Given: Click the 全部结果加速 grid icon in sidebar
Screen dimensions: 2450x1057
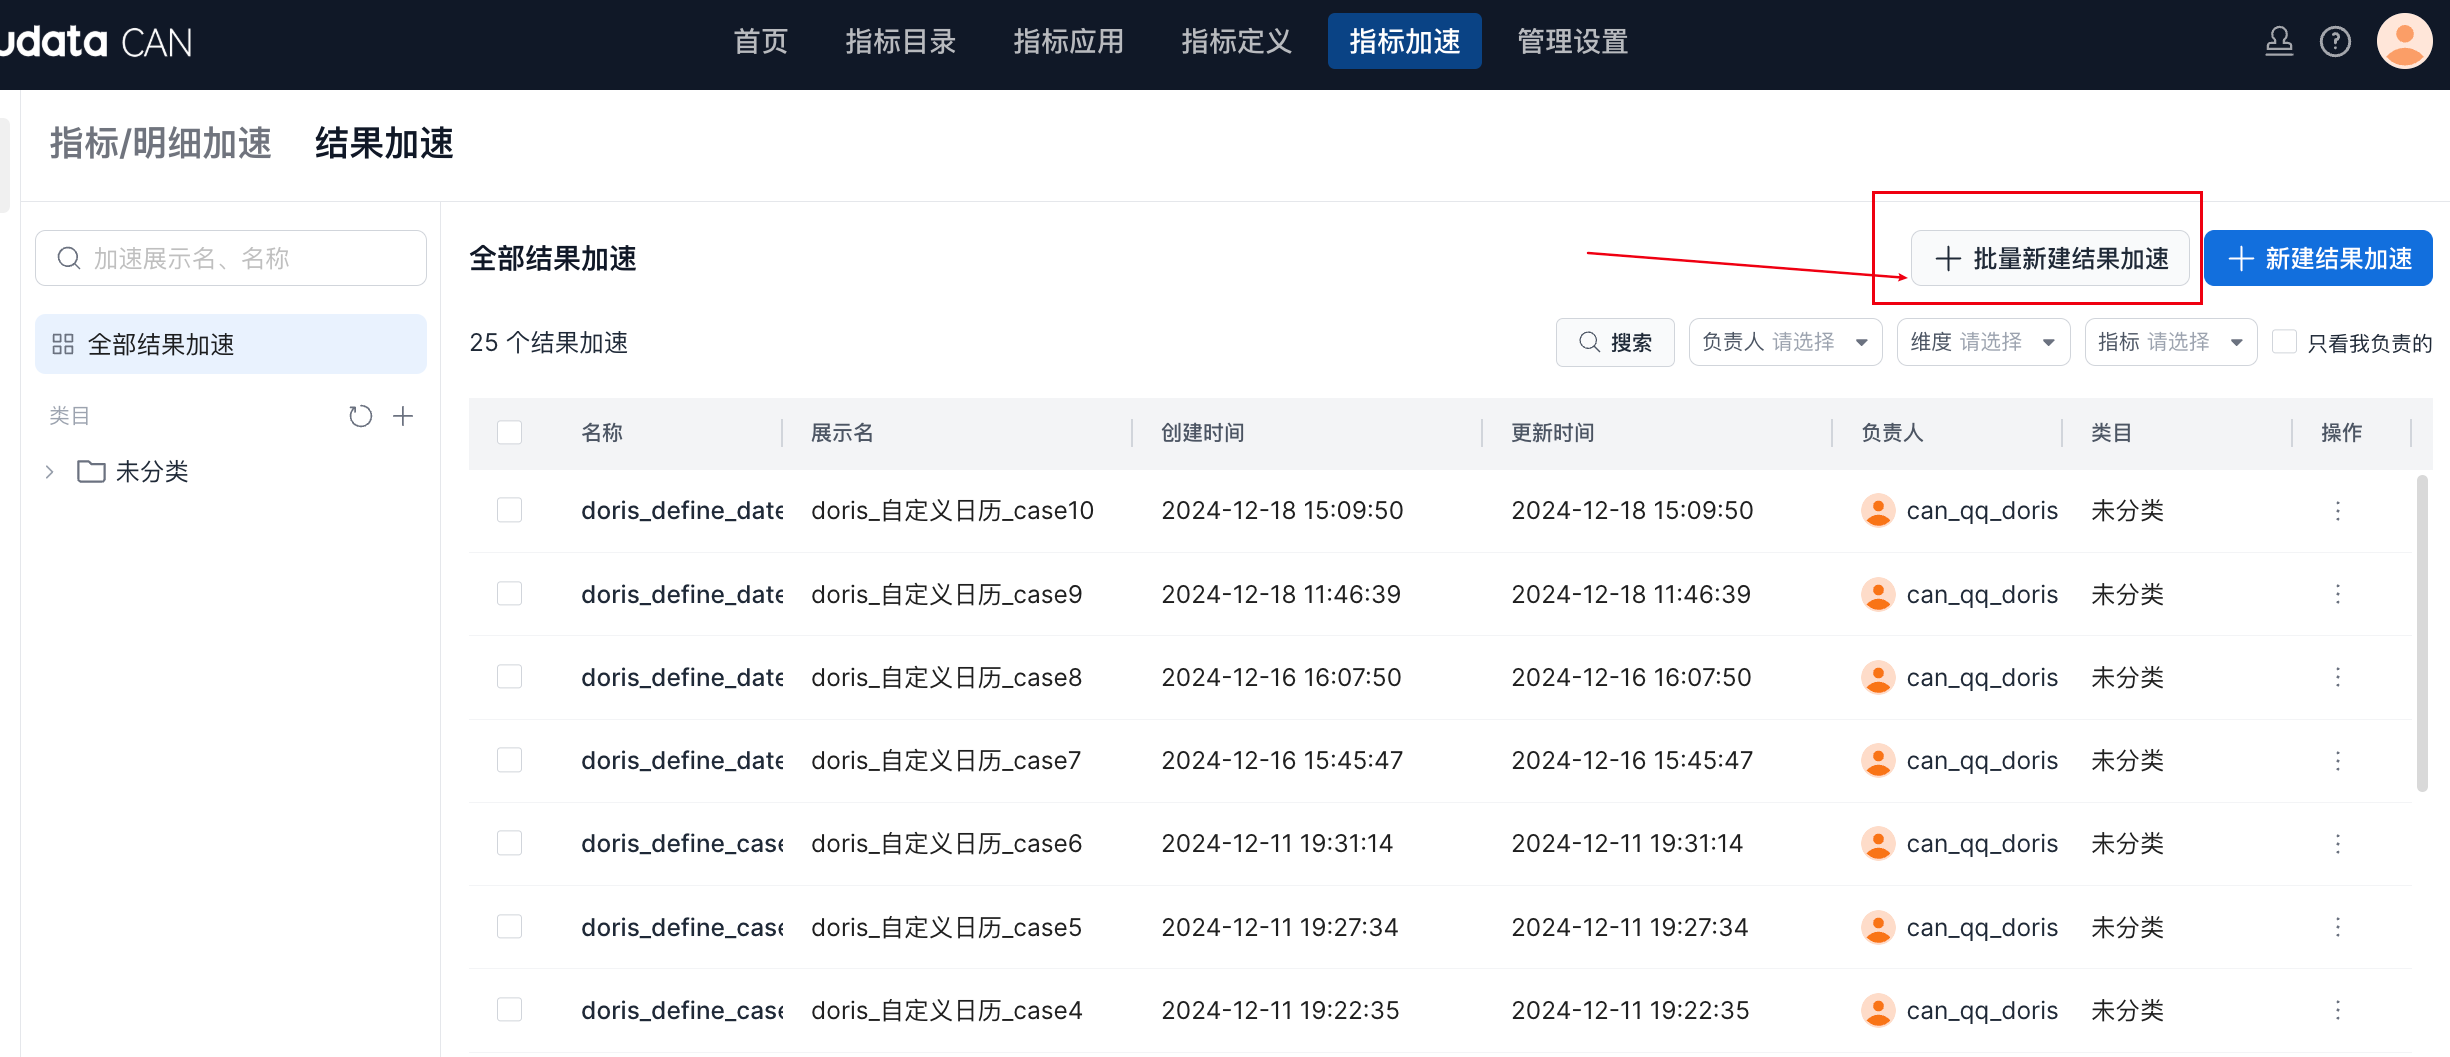Looking at the screenshot, I should (x=63, y=344).
